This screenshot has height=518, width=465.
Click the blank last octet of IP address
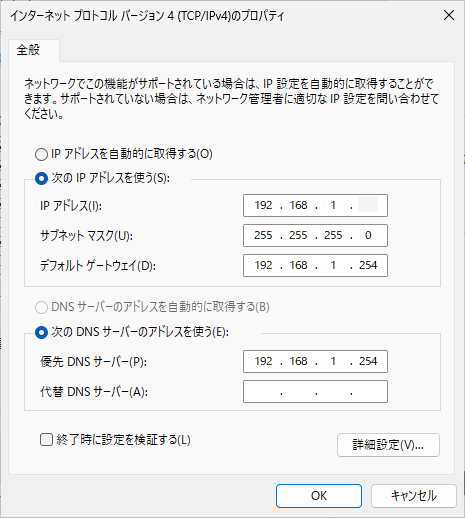click(x=368, y=205)
